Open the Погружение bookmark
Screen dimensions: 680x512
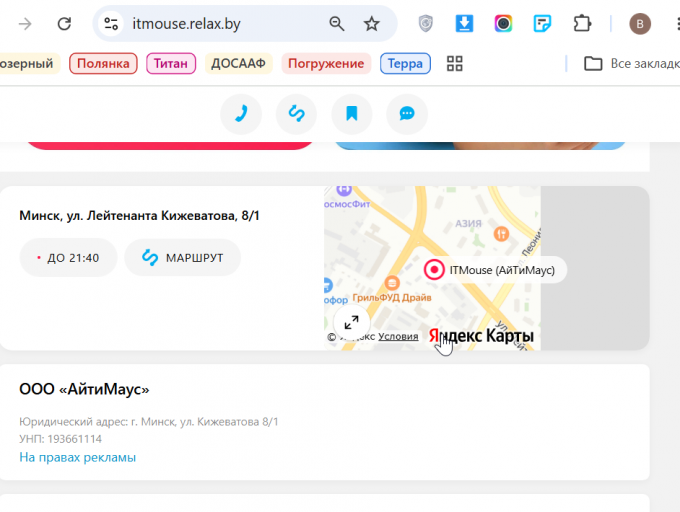pyautogui.click(x=326, y=64)
